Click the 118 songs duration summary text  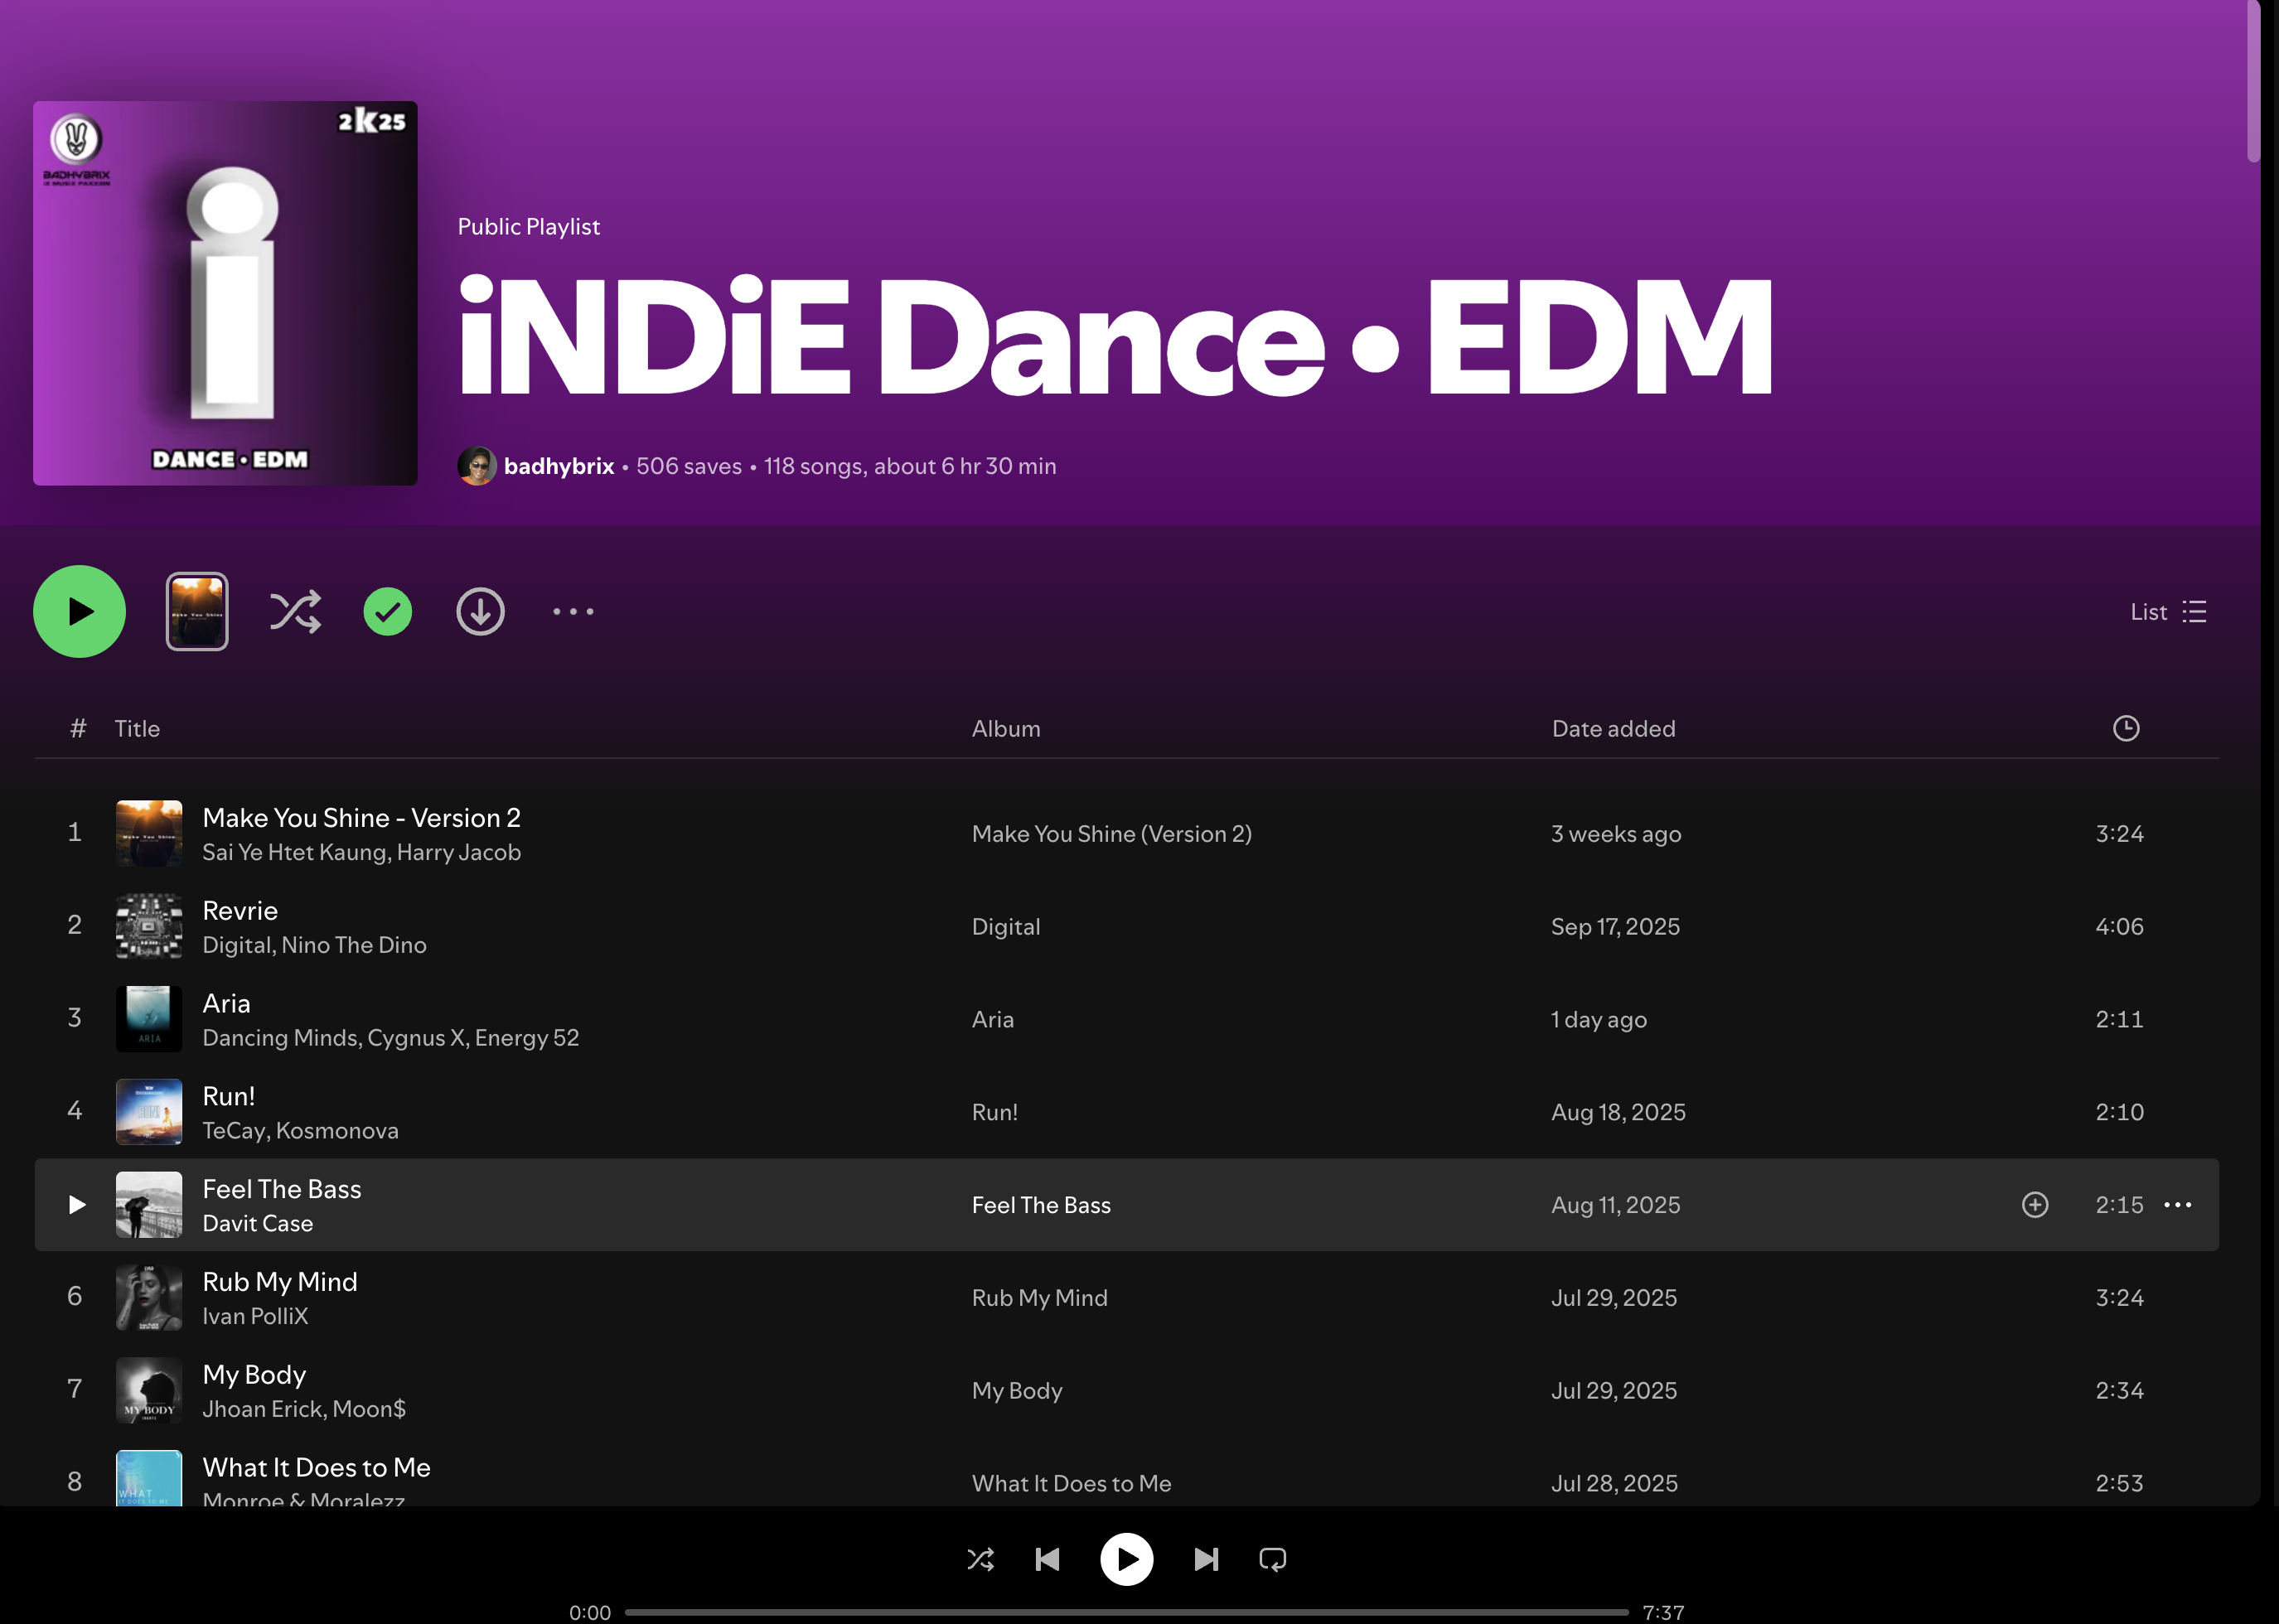910,466
